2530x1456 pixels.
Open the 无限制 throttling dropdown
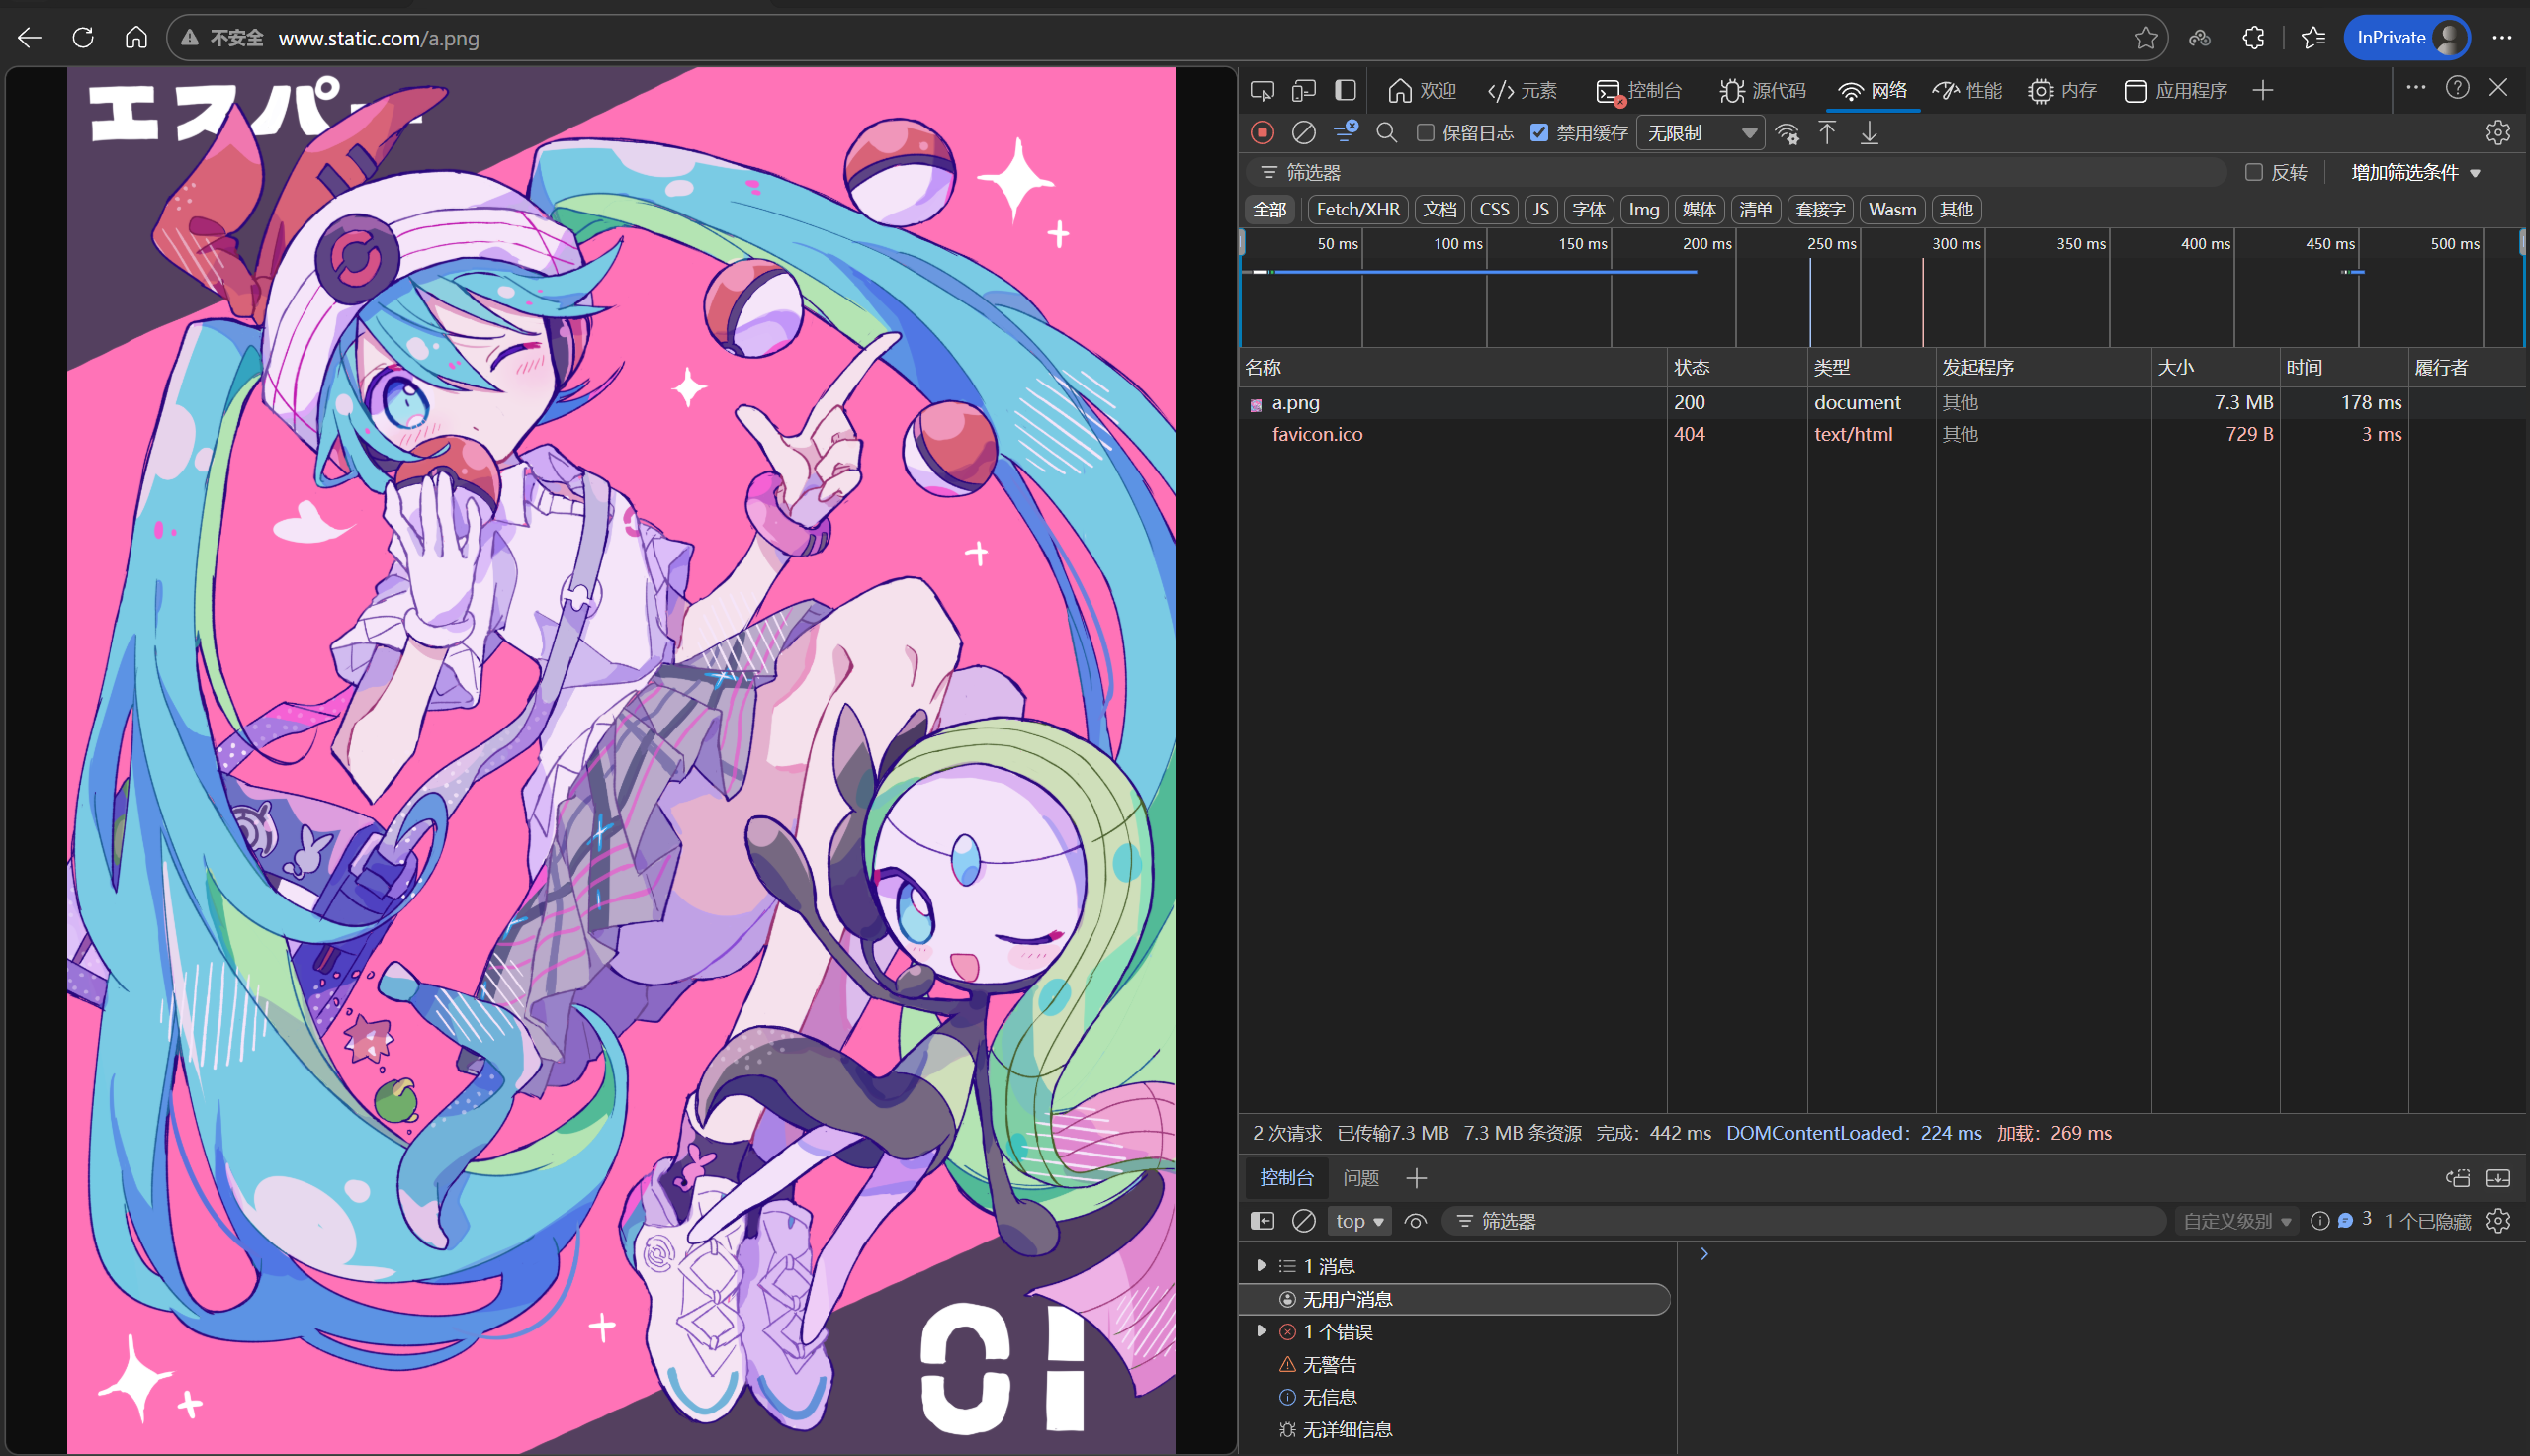(x=1700, y=133)
